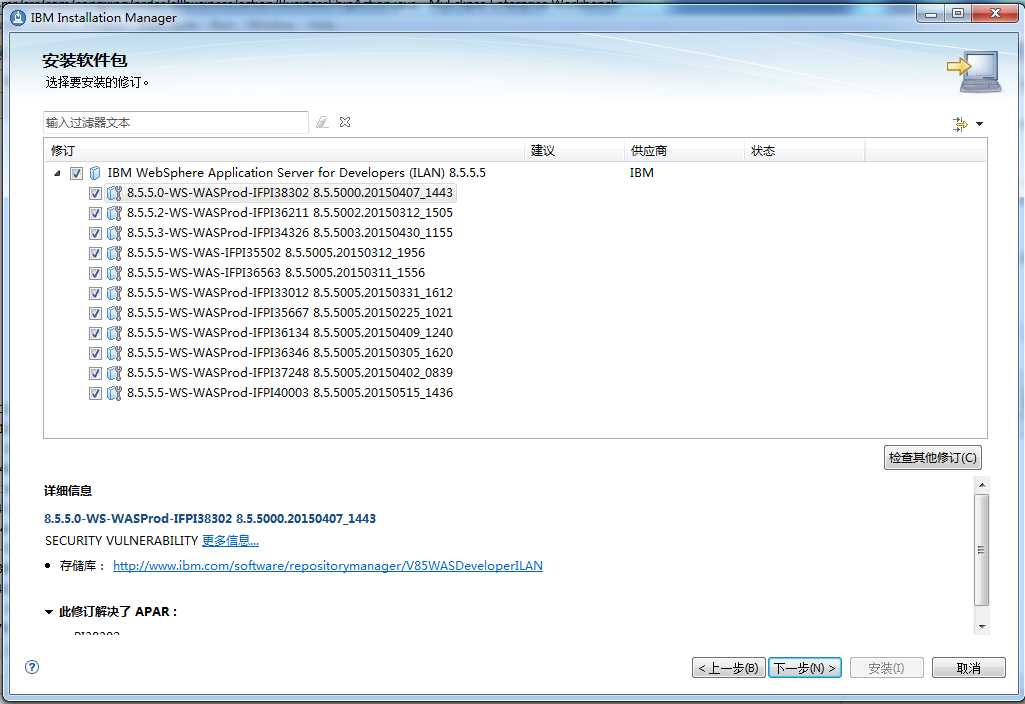Click the fix icon for IFPI34326
This screenshot has height=704, width=1025.
tap(114, 233)
